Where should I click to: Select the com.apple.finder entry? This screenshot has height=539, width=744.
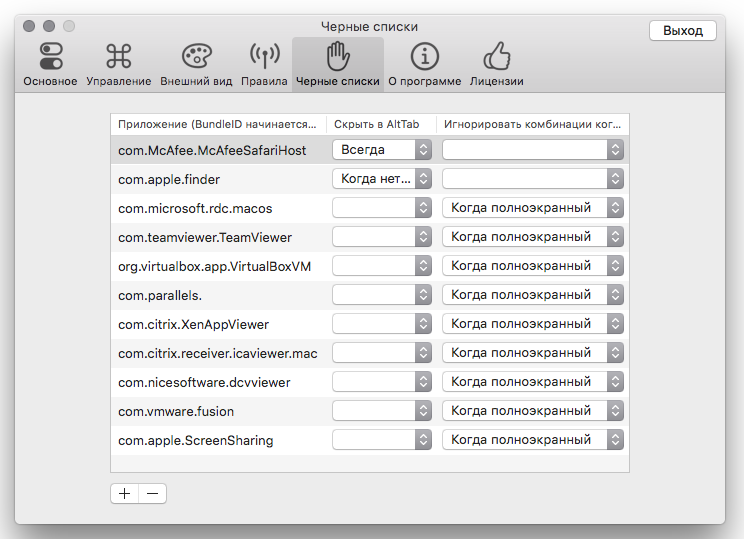169,179
